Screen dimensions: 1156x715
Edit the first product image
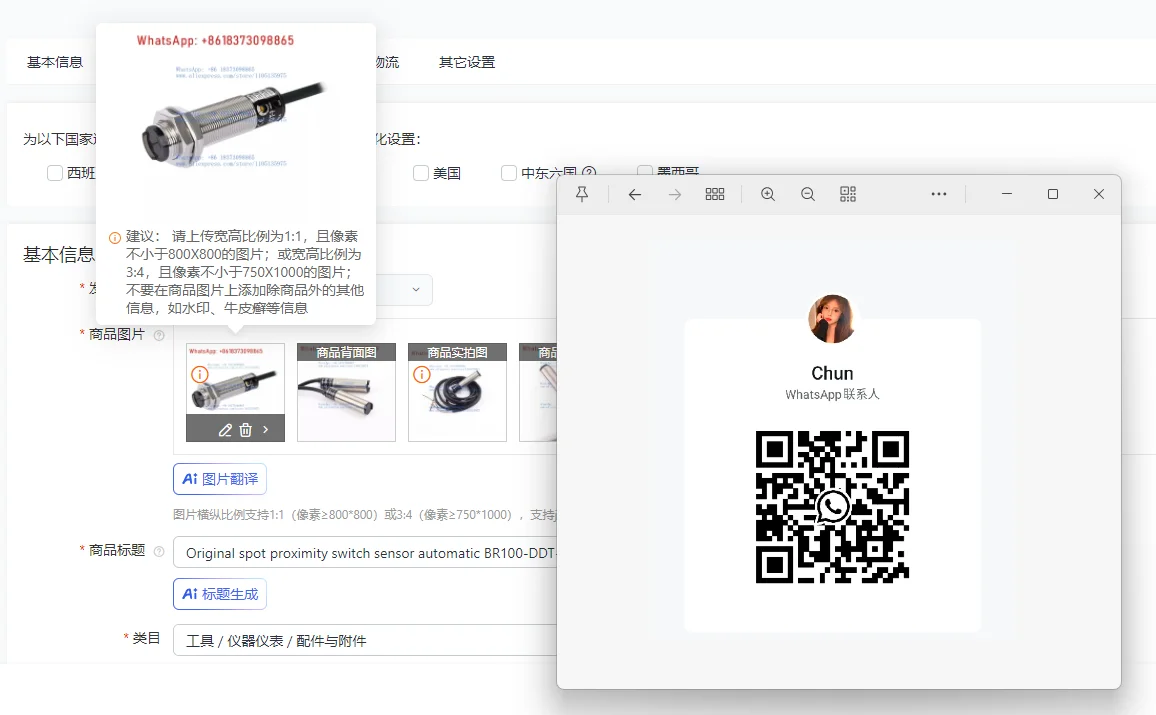pos(225,430)
